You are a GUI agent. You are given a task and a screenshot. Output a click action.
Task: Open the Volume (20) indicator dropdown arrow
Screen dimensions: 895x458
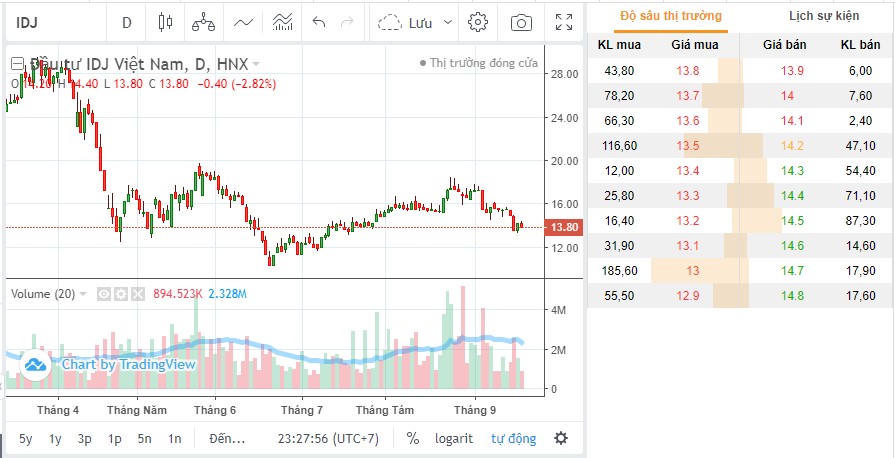pyautogui.click(x=83, y=294)
